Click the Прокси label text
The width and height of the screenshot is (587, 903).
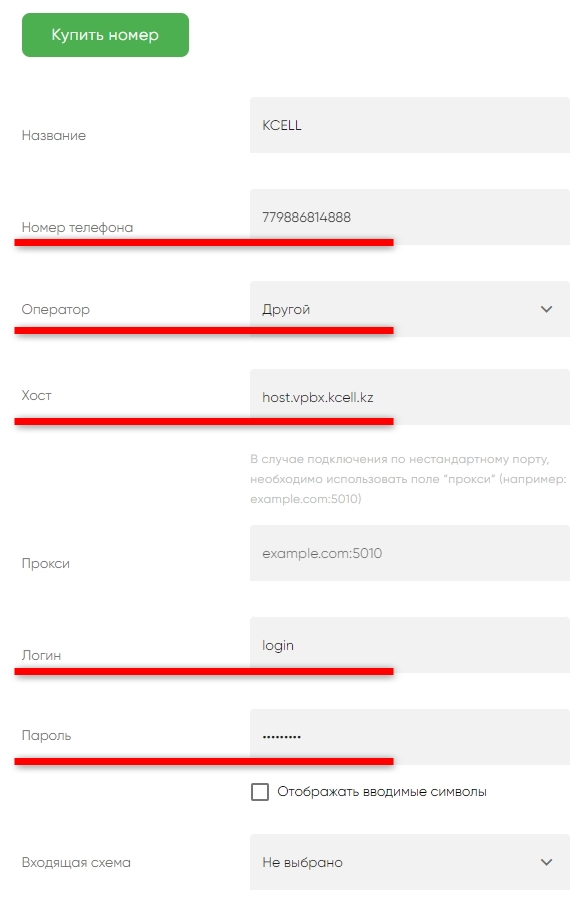point(46,563)
